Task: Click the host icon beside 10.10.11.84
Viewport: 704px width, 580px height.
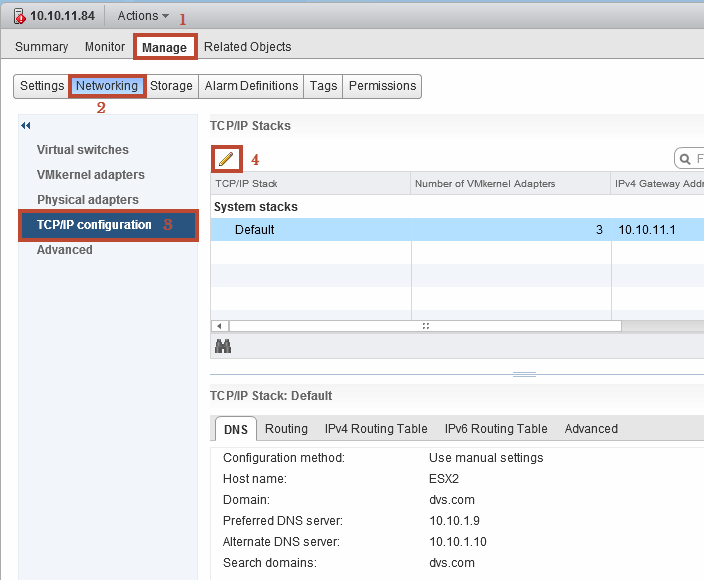Action: (19, 16)
